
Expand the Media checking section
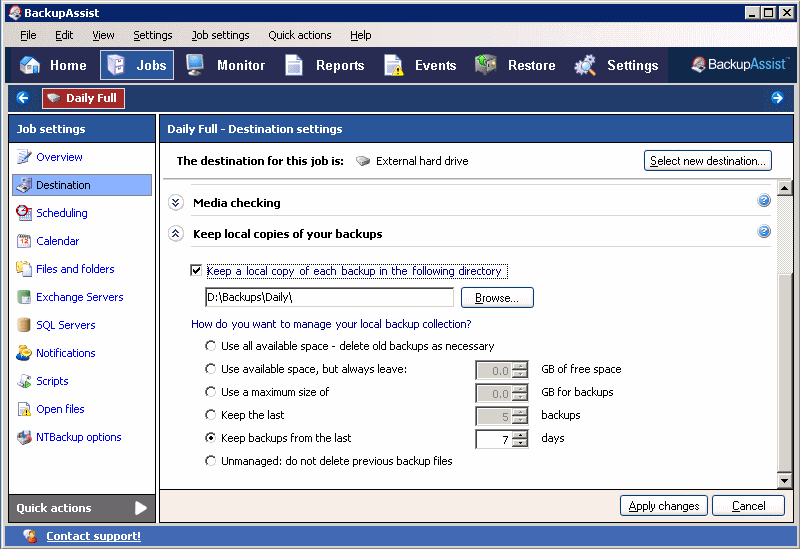176,203
